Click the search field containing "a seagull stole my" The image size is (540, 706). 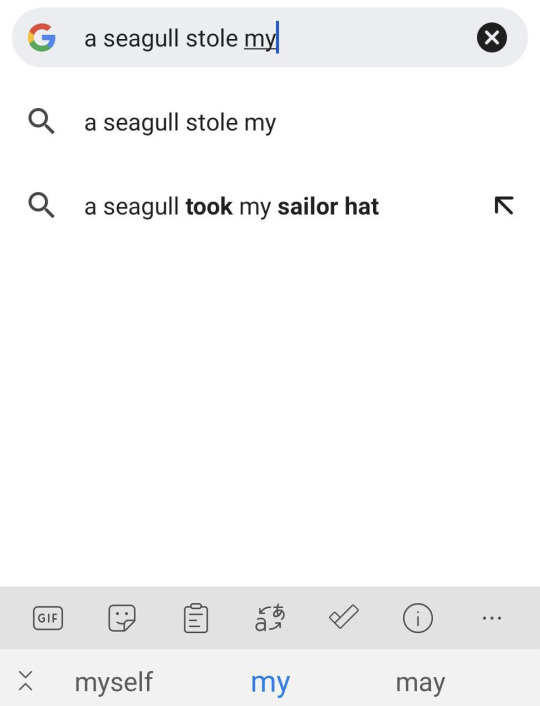click(x=270, y=37)
